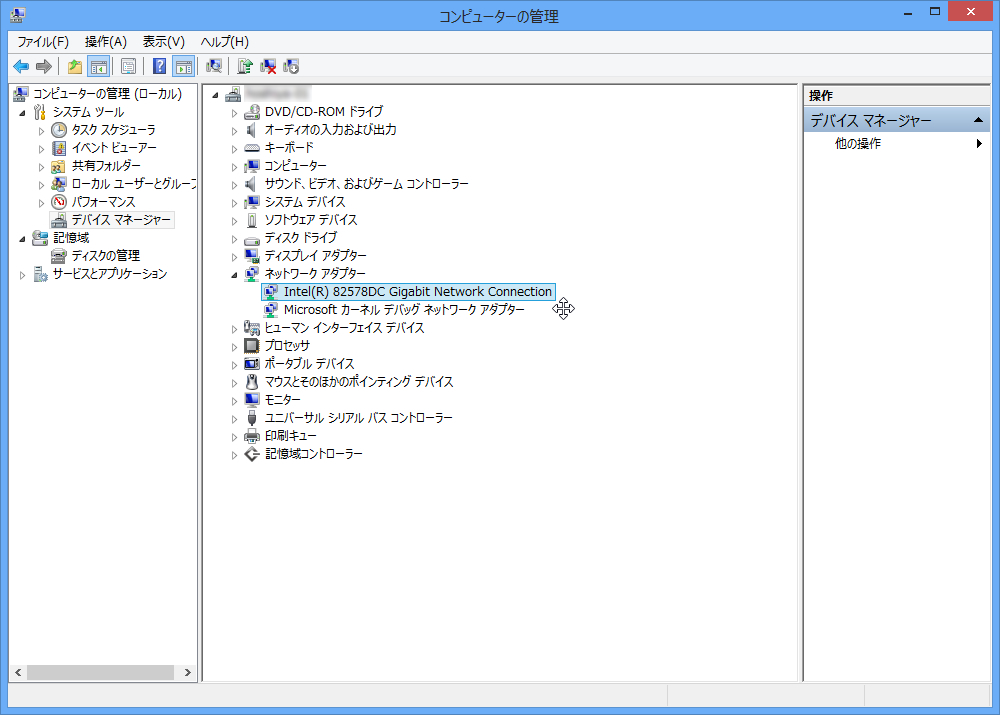The image size is (1000, 715).
Task: Click the blue Back arrow in toolbar
Action: pyautogui.click(x=21, y=66)
